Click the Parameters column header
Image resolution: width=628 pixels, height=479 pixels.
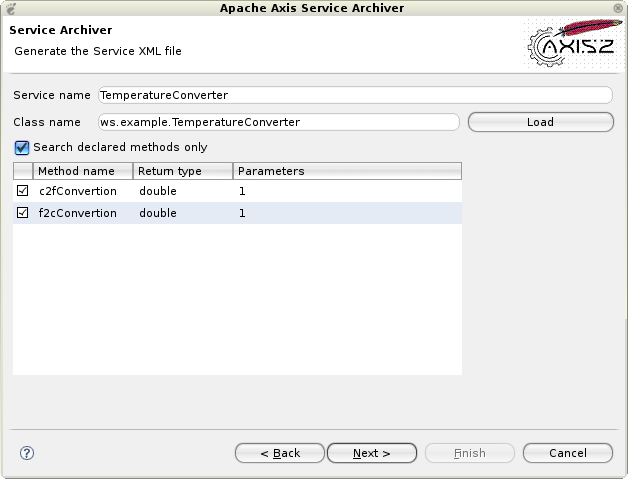(347, 171)
